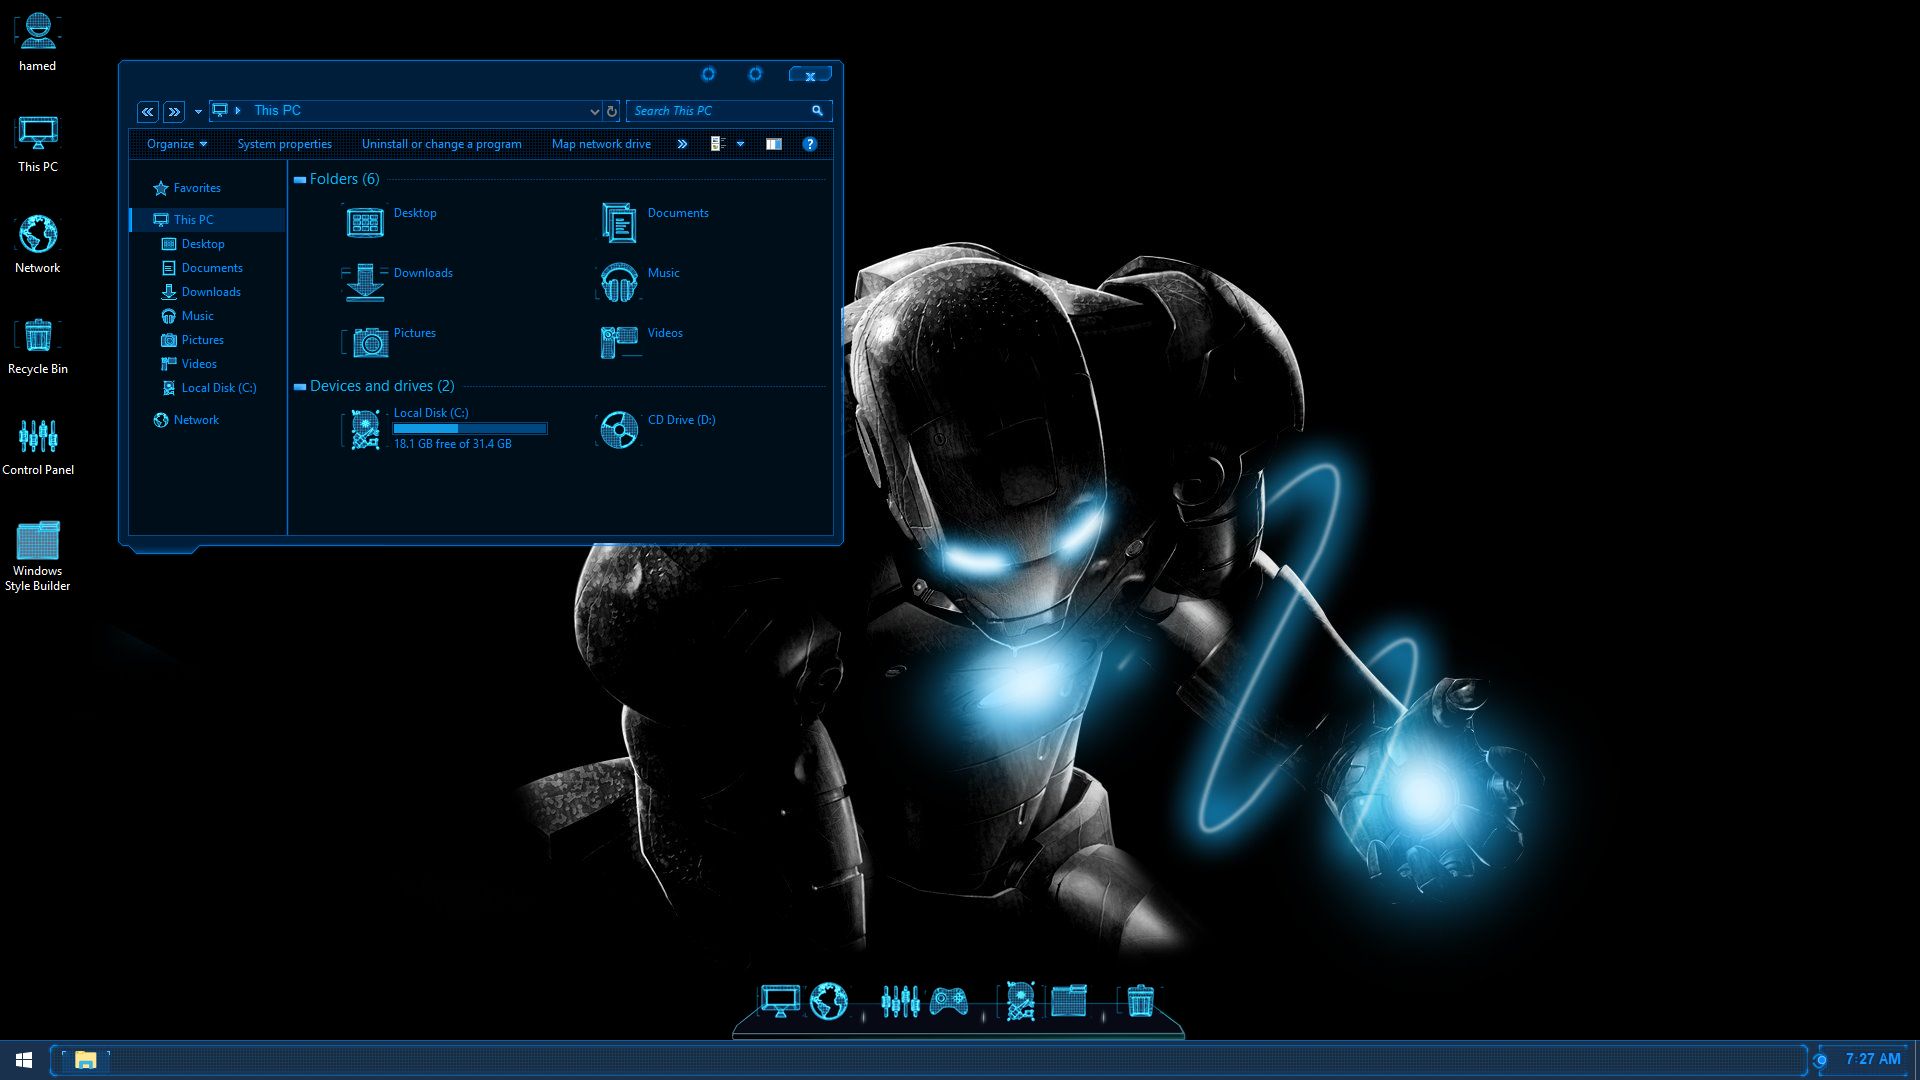Open Windows Style Builder desktop icon

click(x=38, y=540)
